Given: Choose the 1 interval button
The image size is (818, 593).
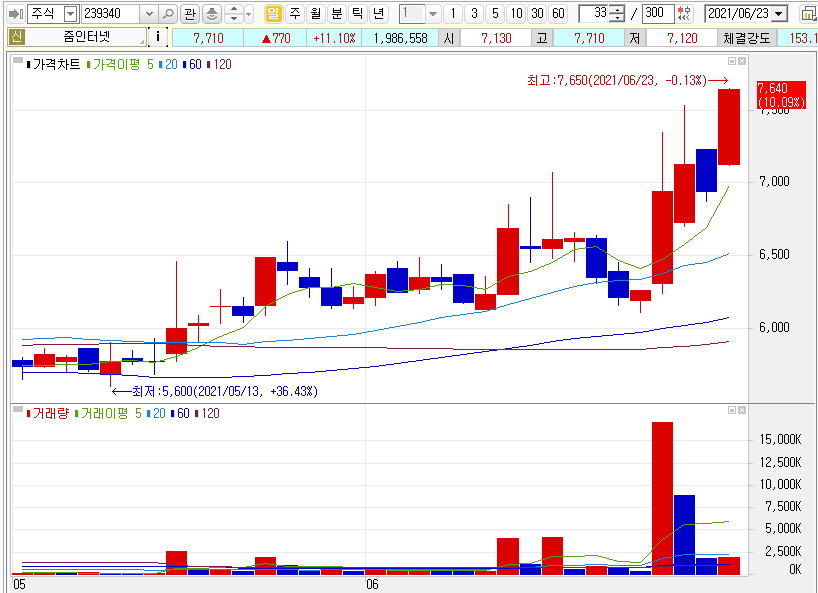Looking at the screenshot, I should (453, 14).
